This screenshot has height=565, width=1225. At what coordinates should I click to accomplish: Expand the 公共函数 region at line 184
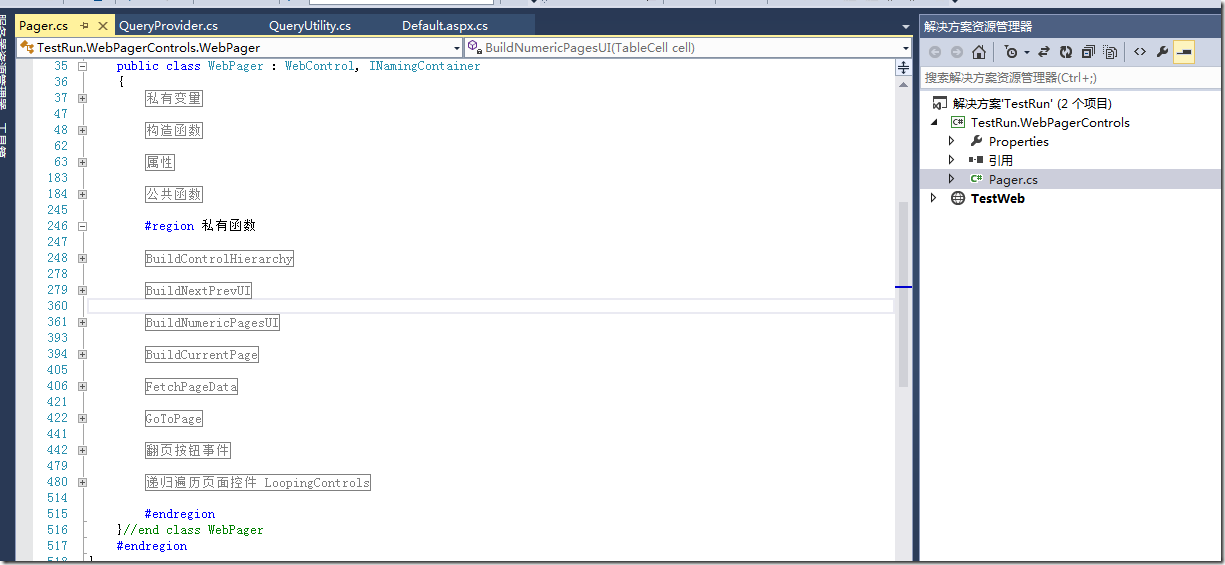[82, 194]
